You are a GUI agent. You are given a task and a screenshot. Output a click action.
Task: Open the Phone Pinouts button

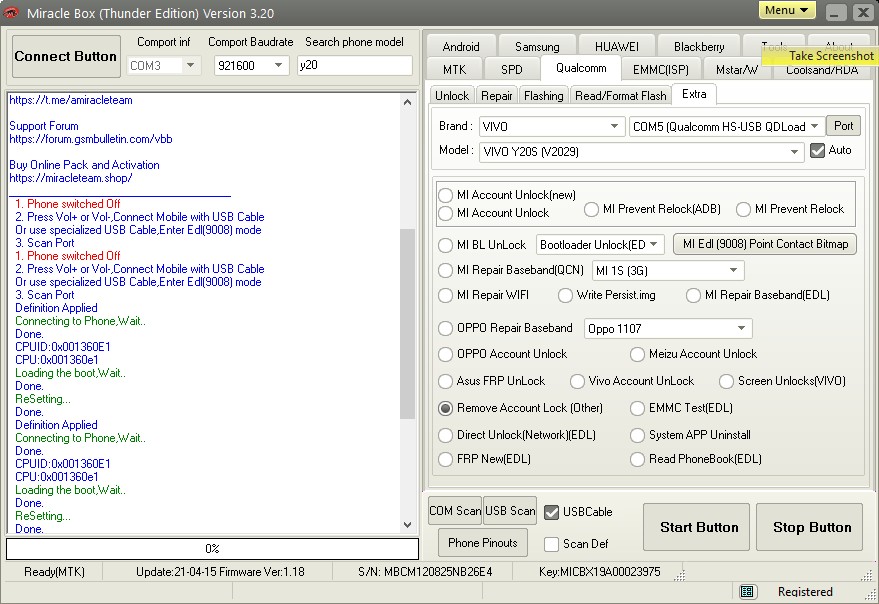(483, 543)
